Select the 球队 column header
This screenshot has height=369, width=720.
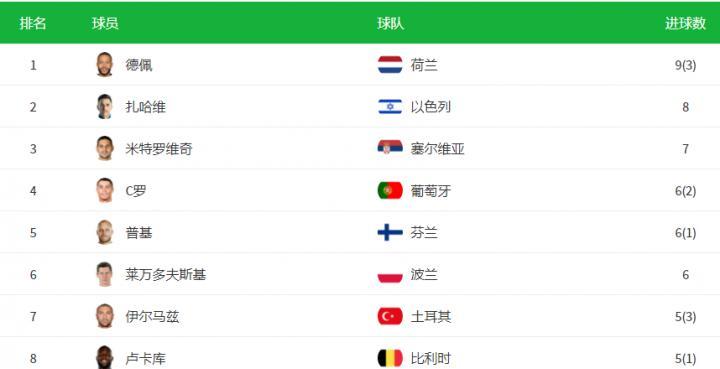pos(390,23)
